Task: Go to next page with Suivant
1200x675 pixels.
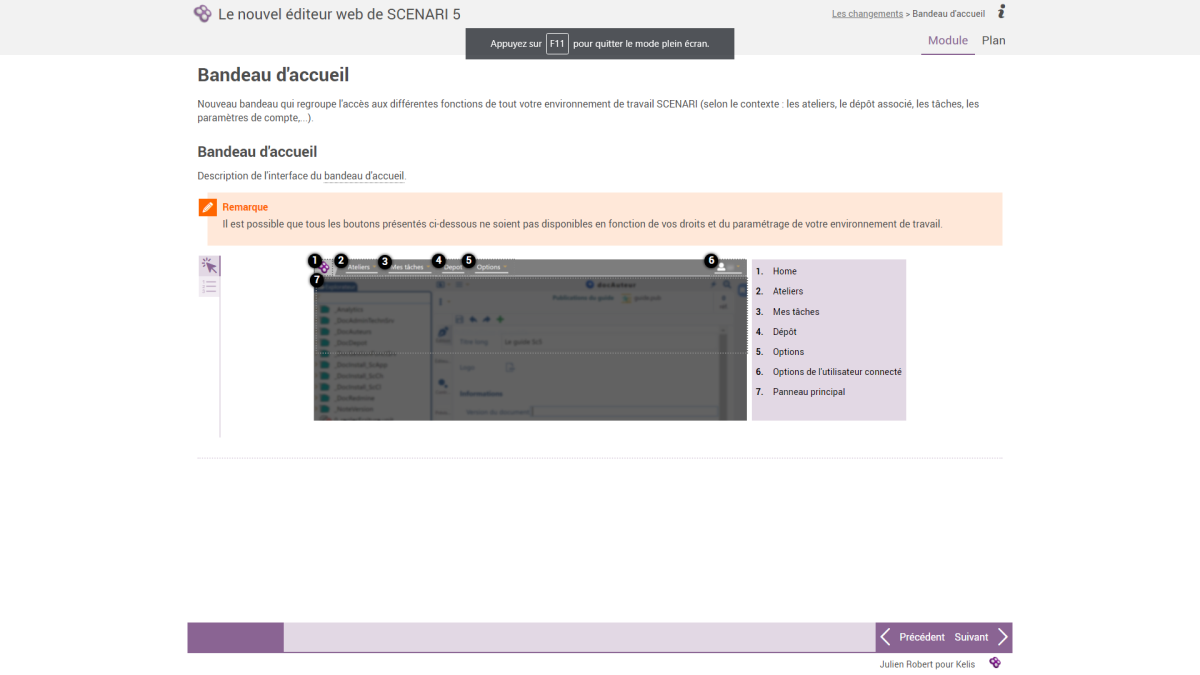Action: click(x=981, y=637)
